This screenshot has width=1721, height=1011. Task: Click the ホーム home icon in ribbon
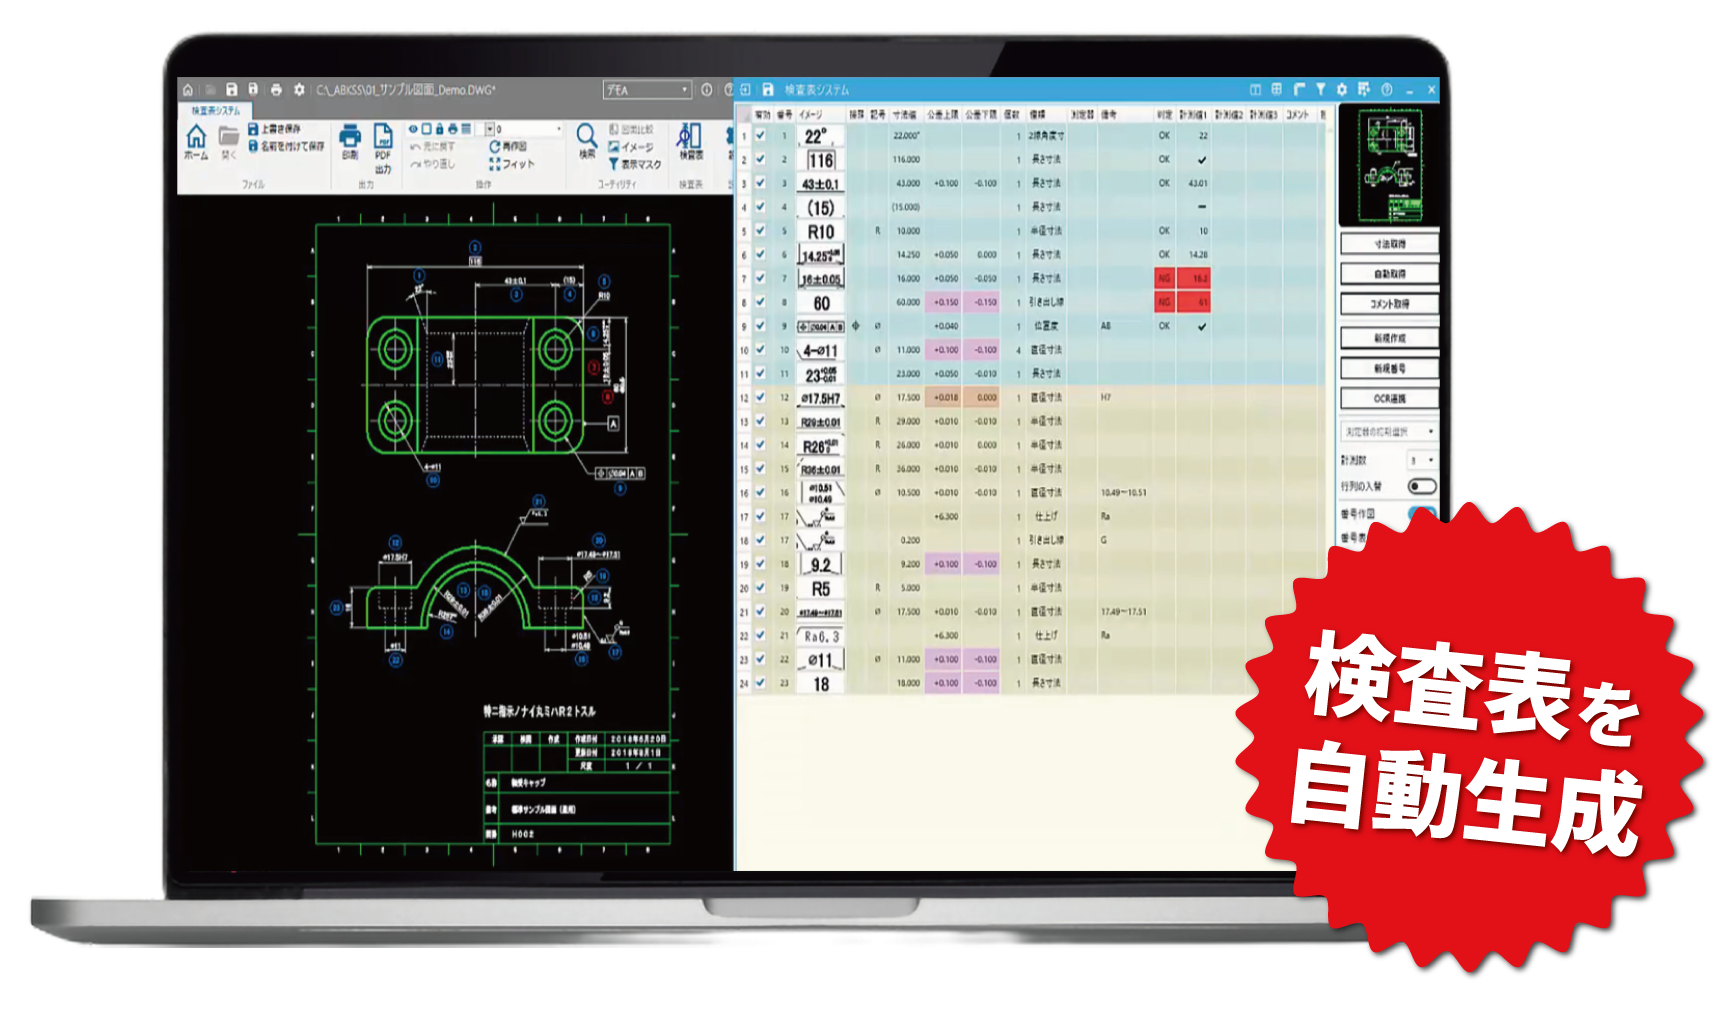(x=196, y=137)
